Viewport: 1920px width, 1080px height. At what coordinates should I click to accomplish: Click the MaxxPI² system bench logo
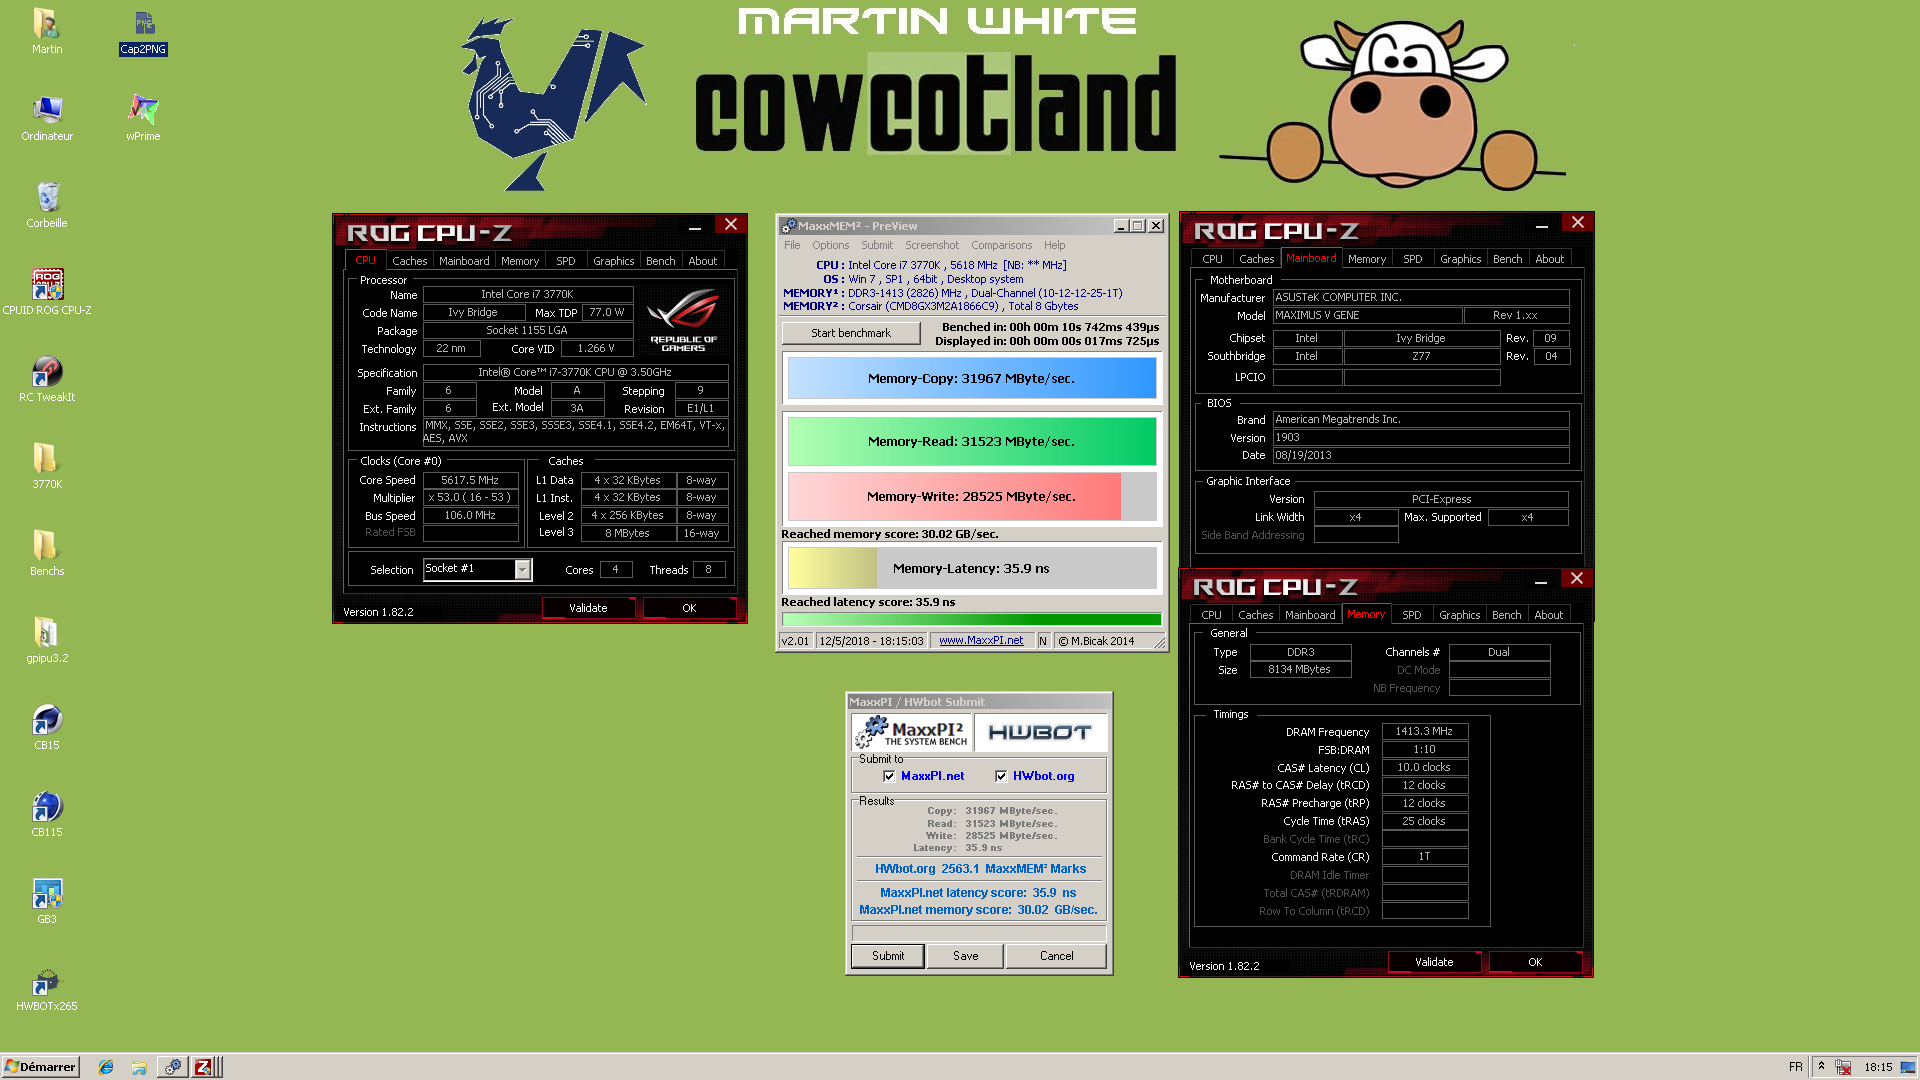[912, 733]
